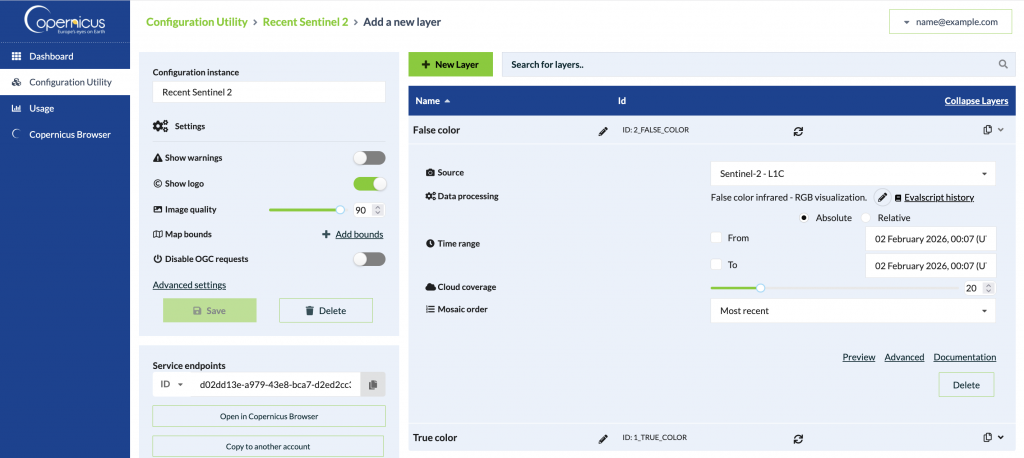
Task: Click the pencil icon next to False color
Action: [x=603, y=131]
